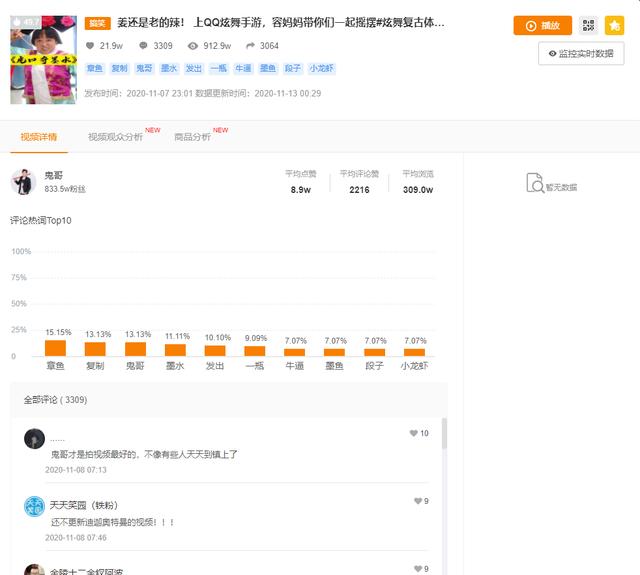Click author name 鬼哥 beside avatar
The width and height of the screenshot is (640, 575).
click(53, 175)
